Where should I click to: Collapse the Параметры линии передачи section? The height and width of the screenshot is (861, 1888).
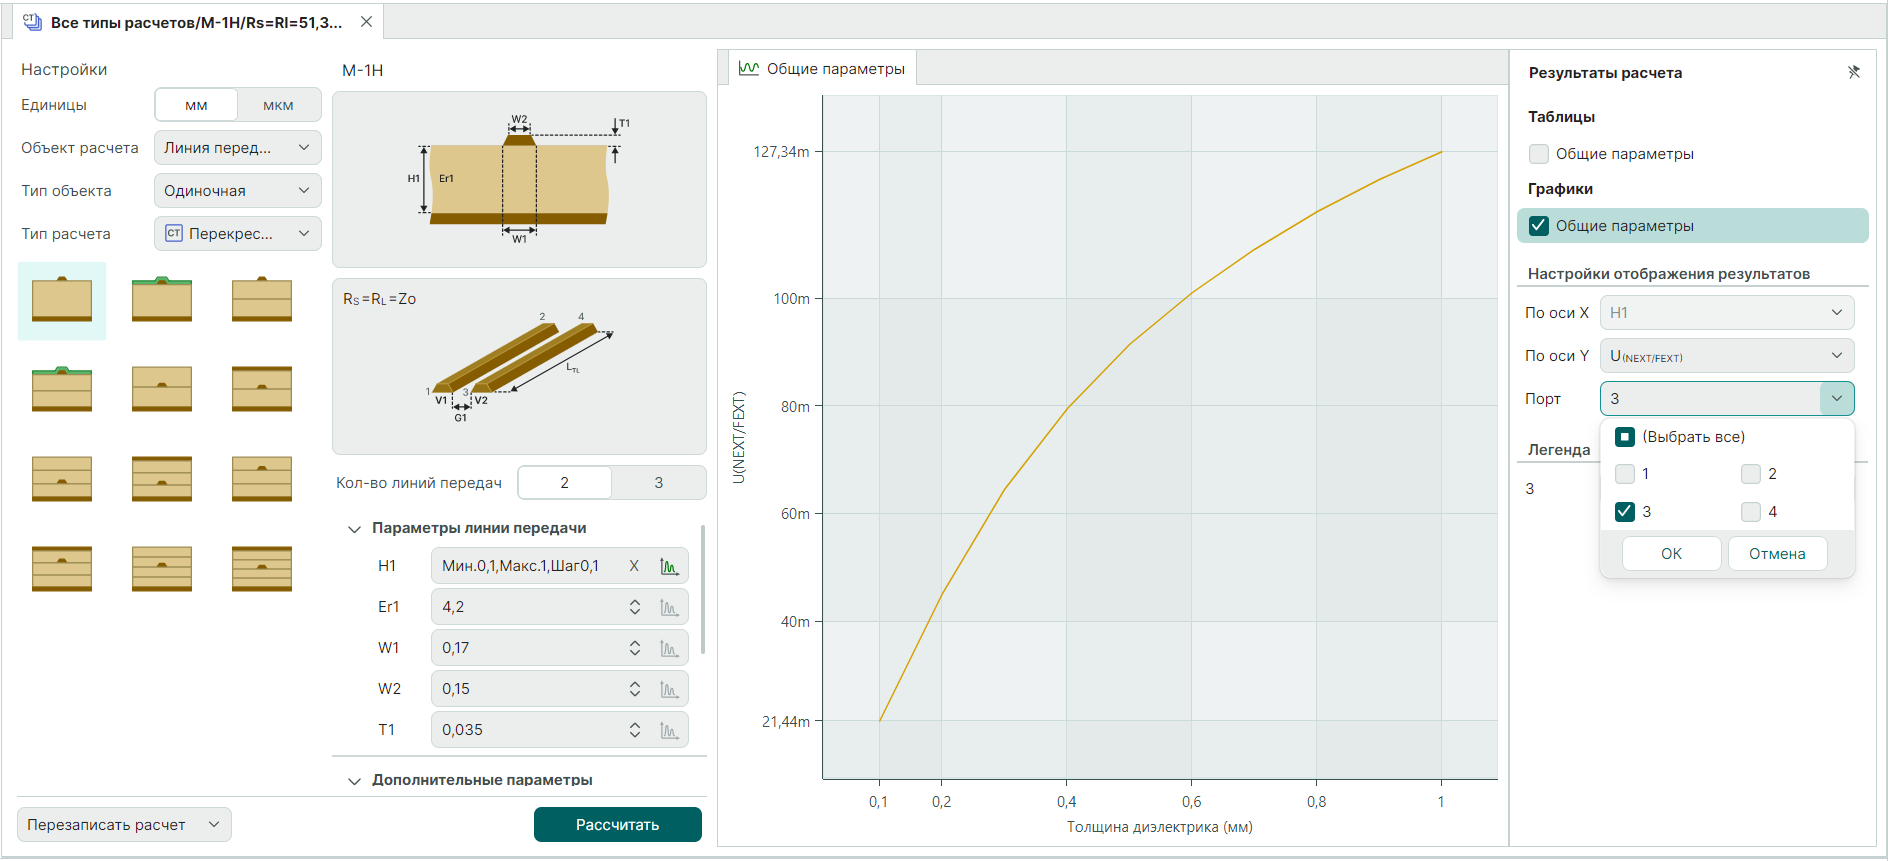pos(354,529)
